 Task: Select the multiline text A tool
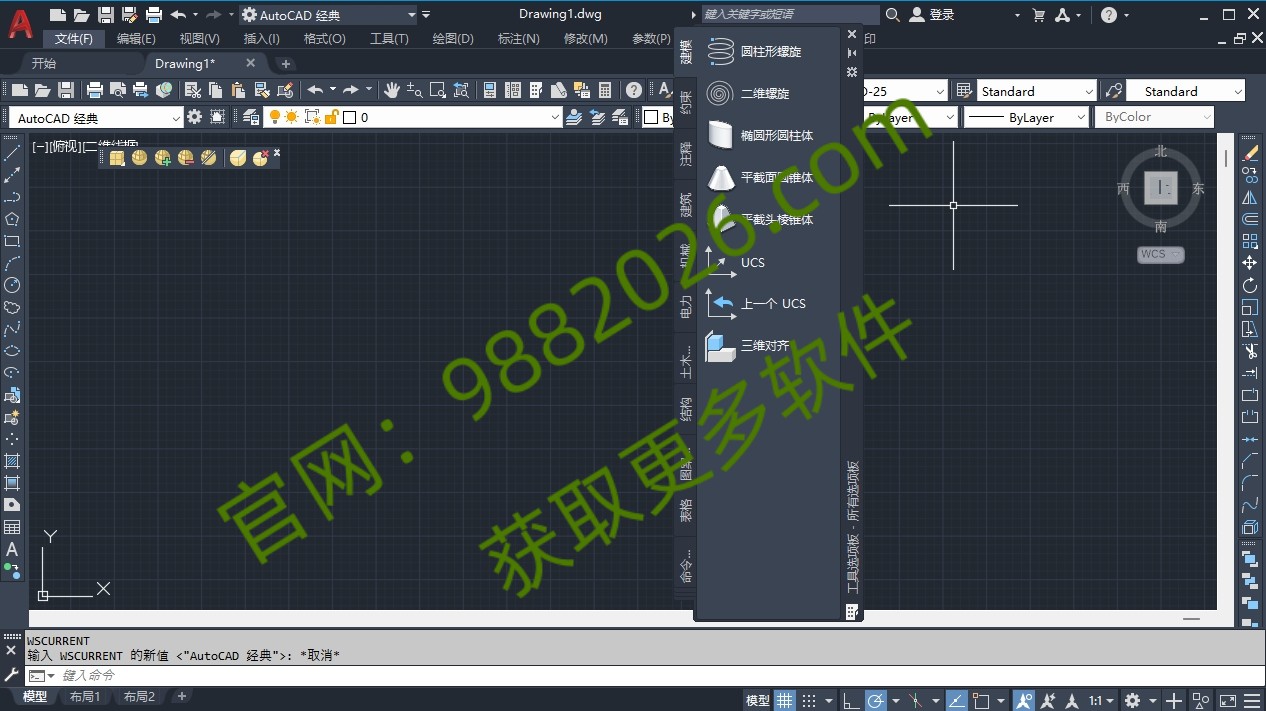click(x=12, y=549)
